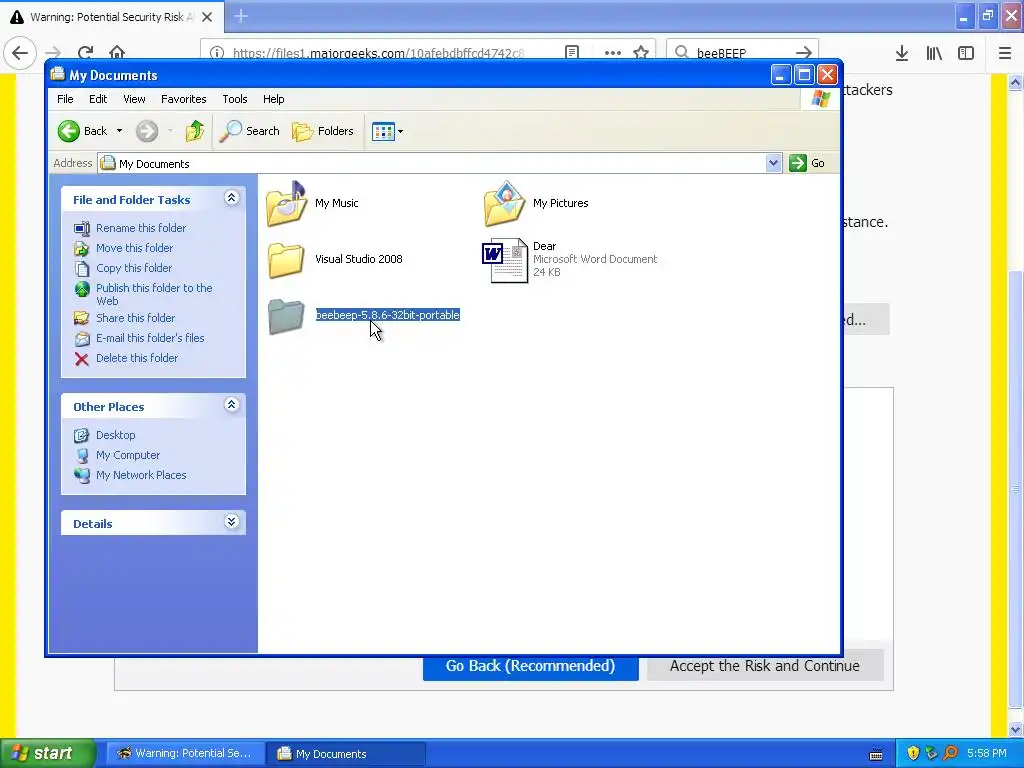Click Firefox back arrow button

click(x=20, y=52)
